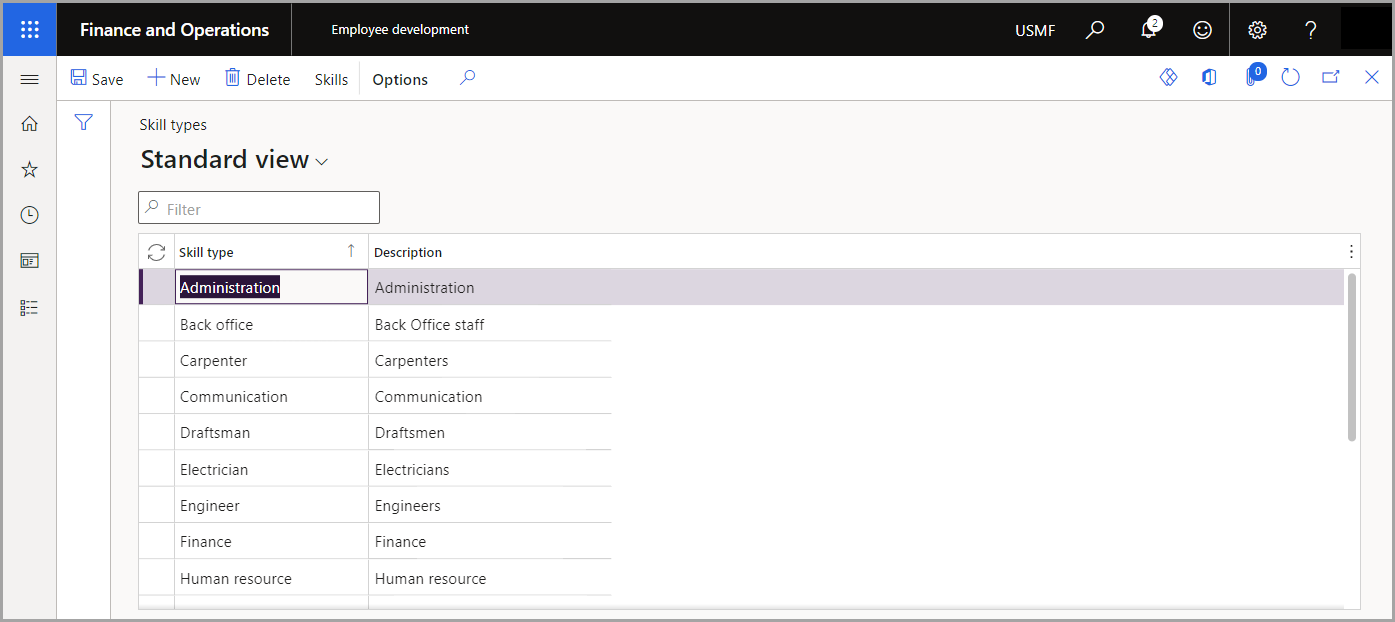This screenshot has width=1395, height=622.
Task: Click Back Office staff description
Action: click(430, 324)
